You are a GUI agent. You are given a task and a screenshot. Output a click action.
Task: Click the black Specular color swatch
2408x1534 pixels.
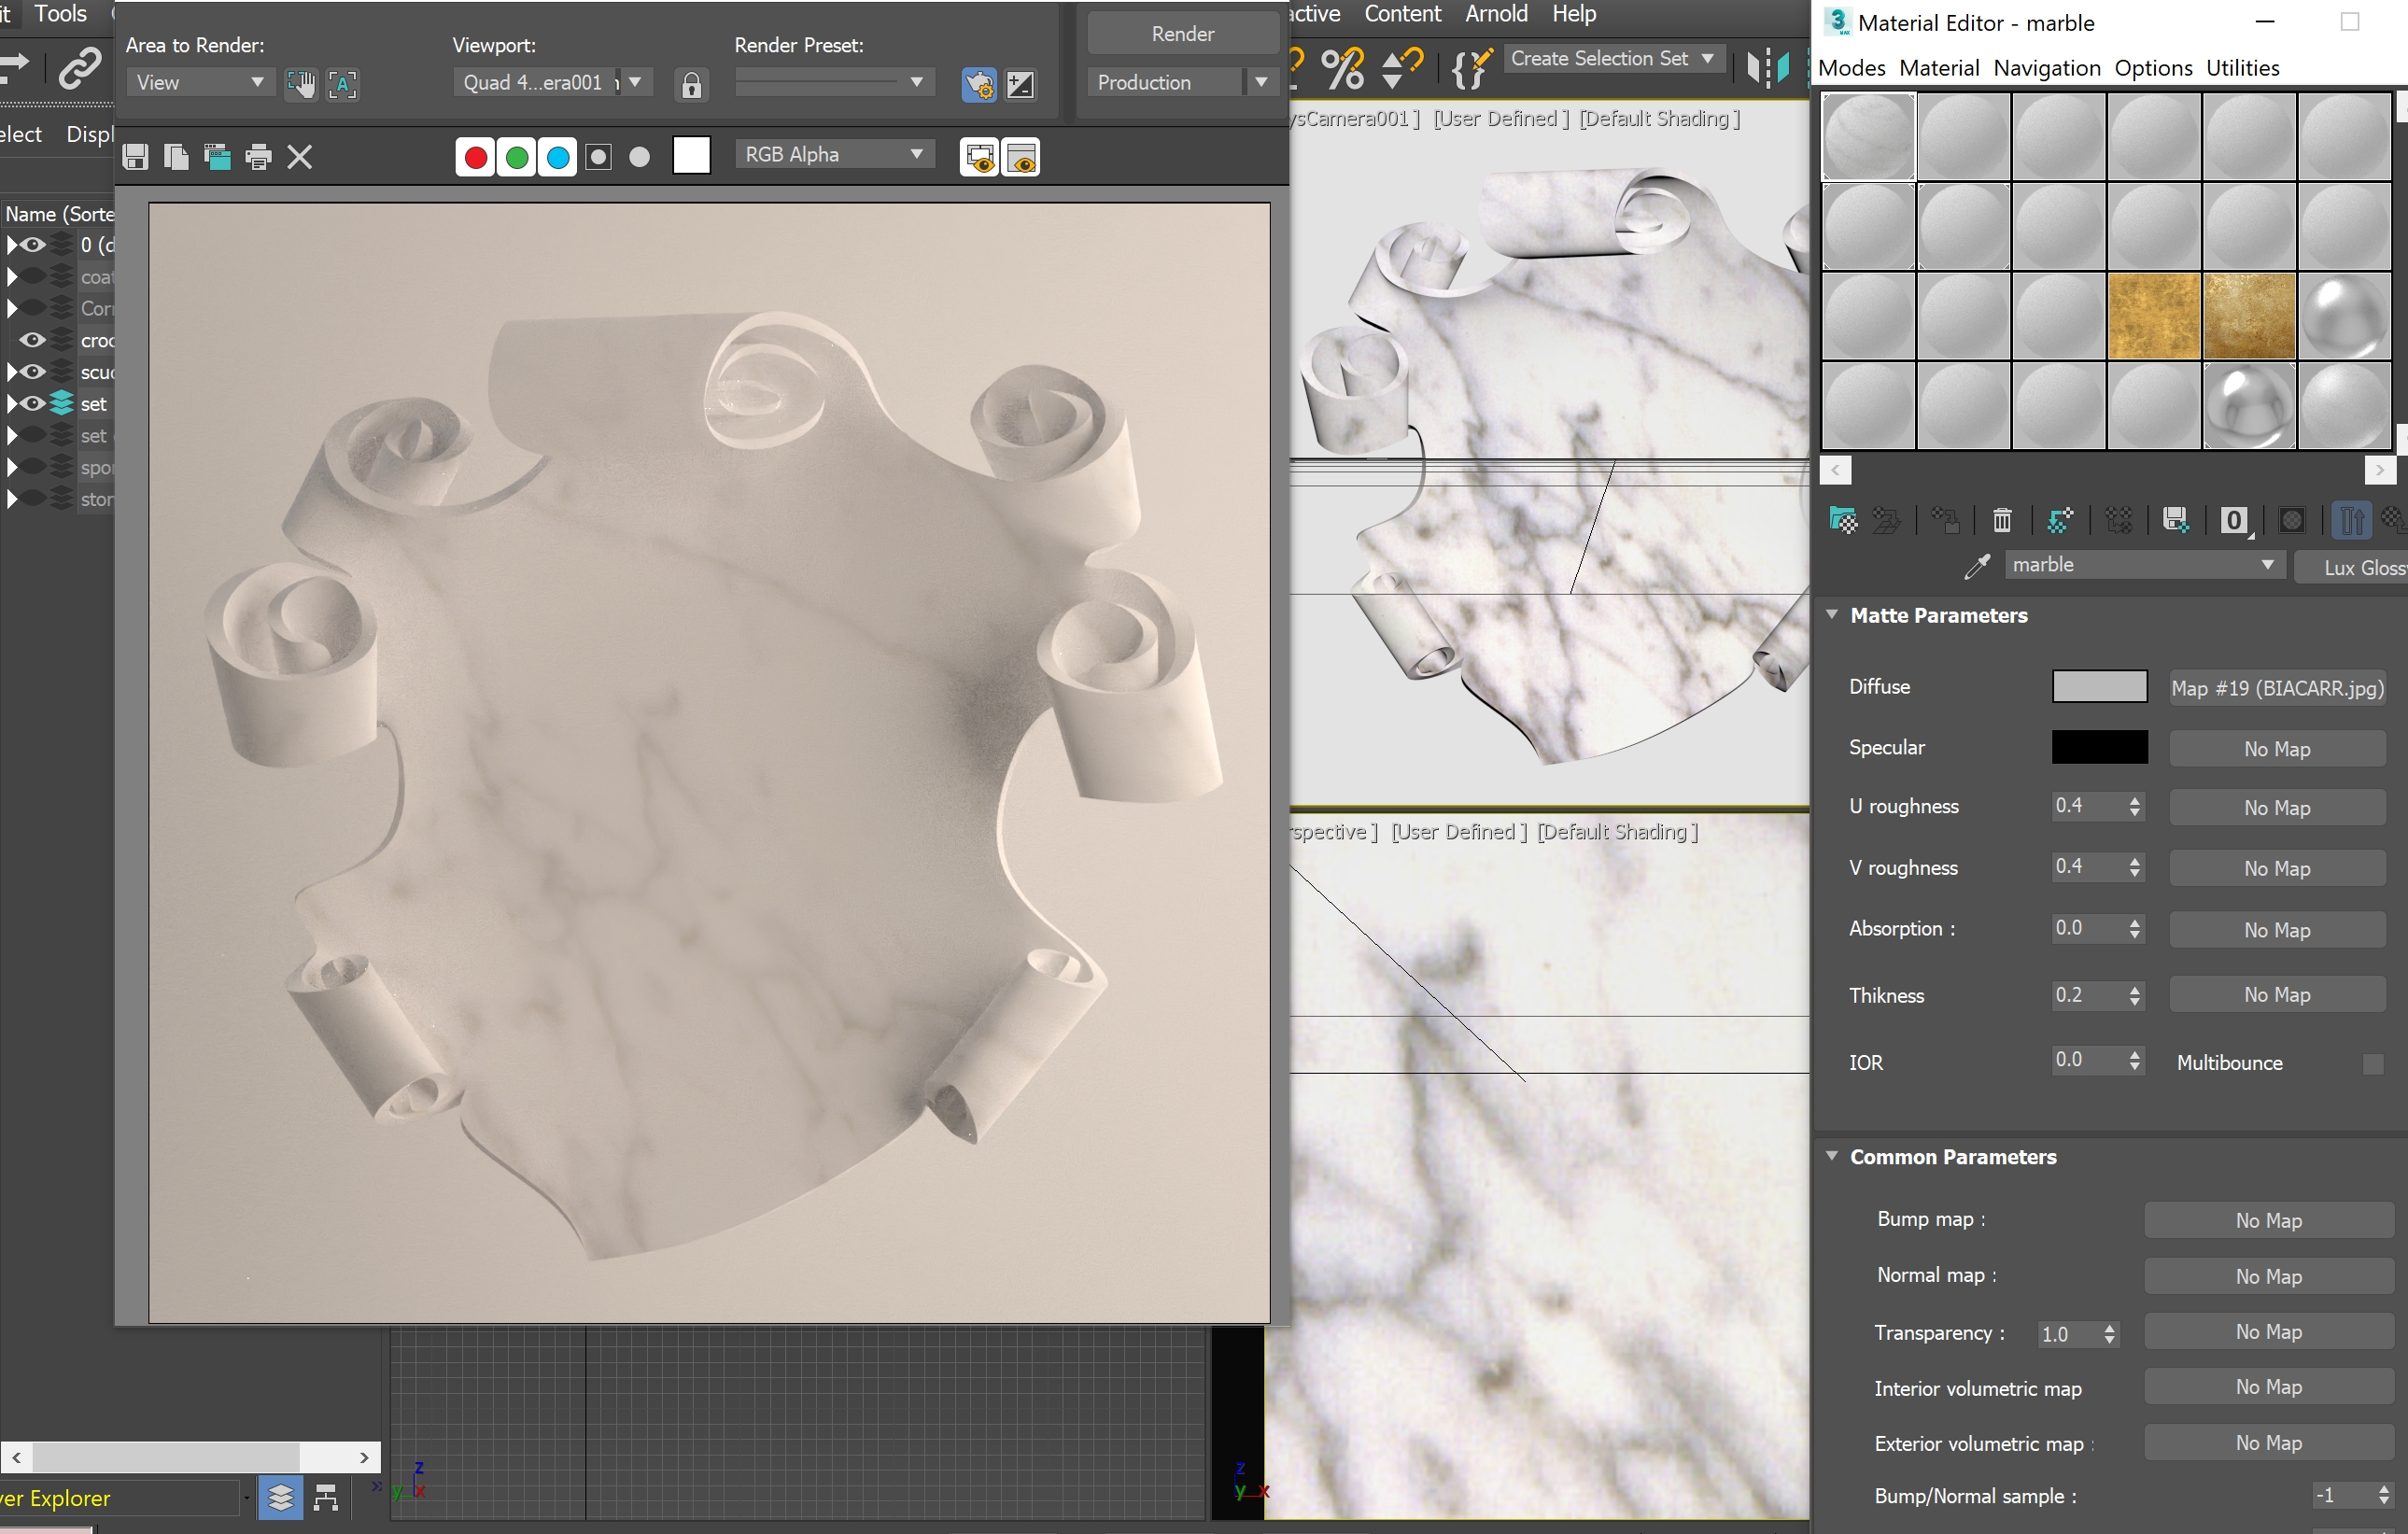pyautogui.click(x=2099, y=747)
